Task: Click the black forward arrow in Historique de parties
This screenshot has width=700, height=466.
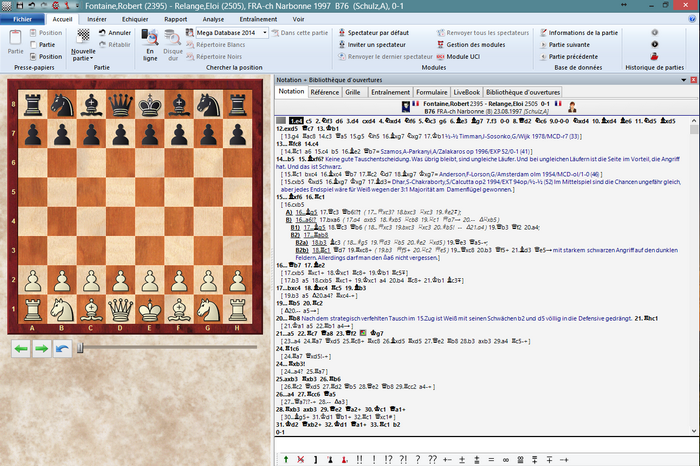Action: 654,44
